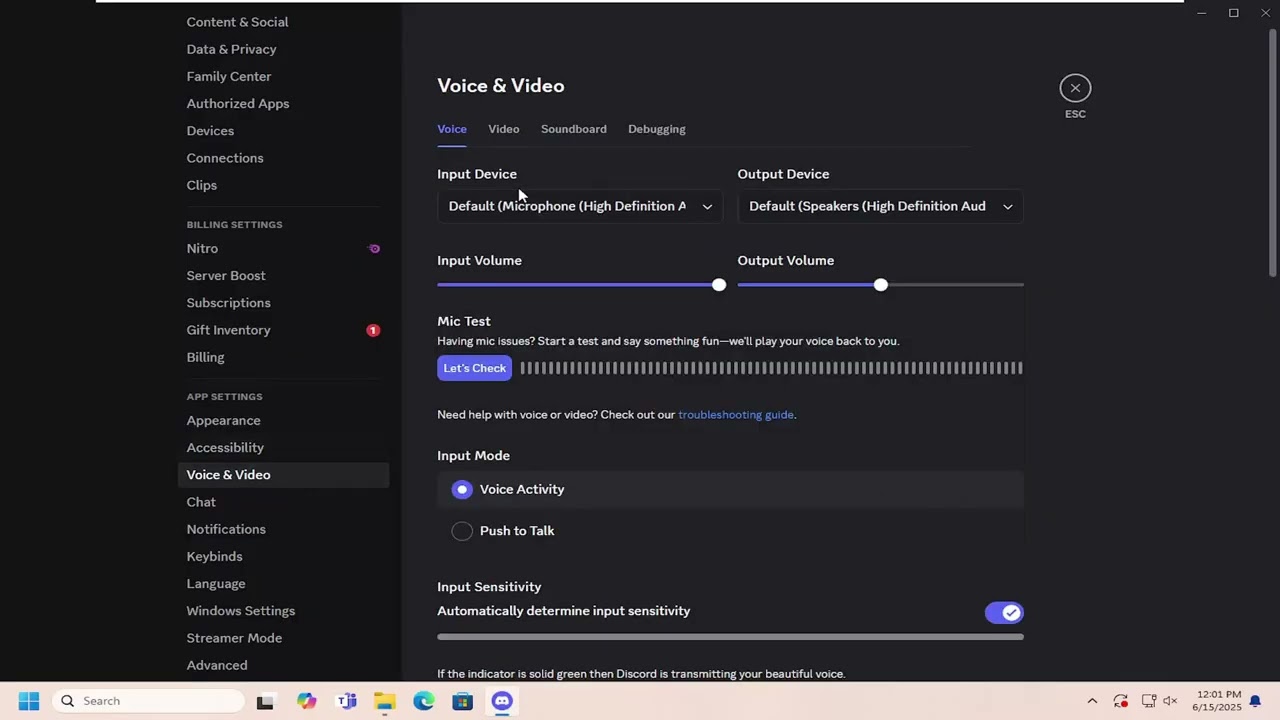Open Microsoft Teams from the taskbar
1280x720 pixels.
coord(346,701)
